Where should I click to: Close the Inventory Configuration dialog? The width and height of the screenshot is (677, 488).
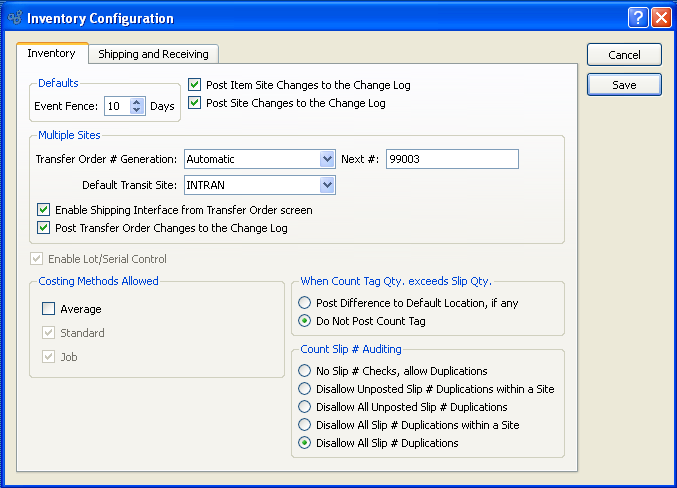(x=661, y=18)
